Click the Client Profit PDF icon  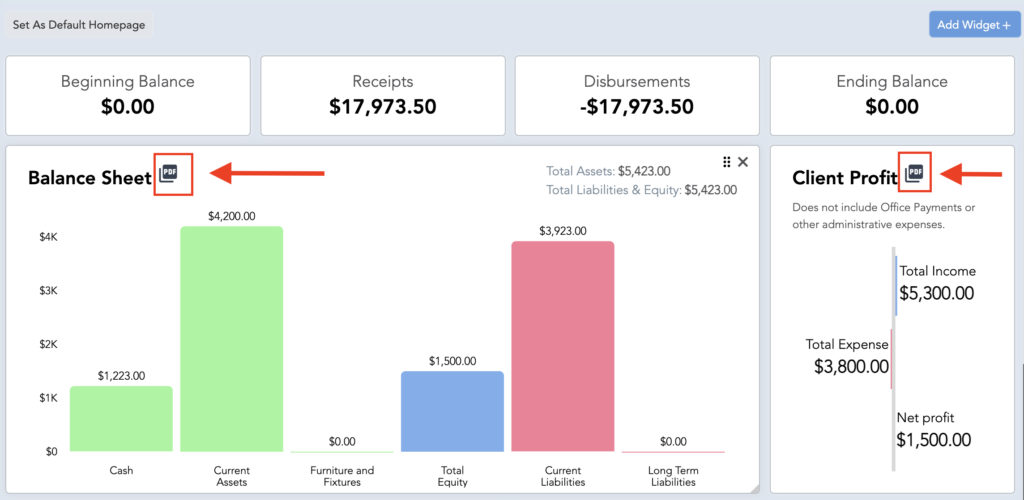click(x=914, y=174)
